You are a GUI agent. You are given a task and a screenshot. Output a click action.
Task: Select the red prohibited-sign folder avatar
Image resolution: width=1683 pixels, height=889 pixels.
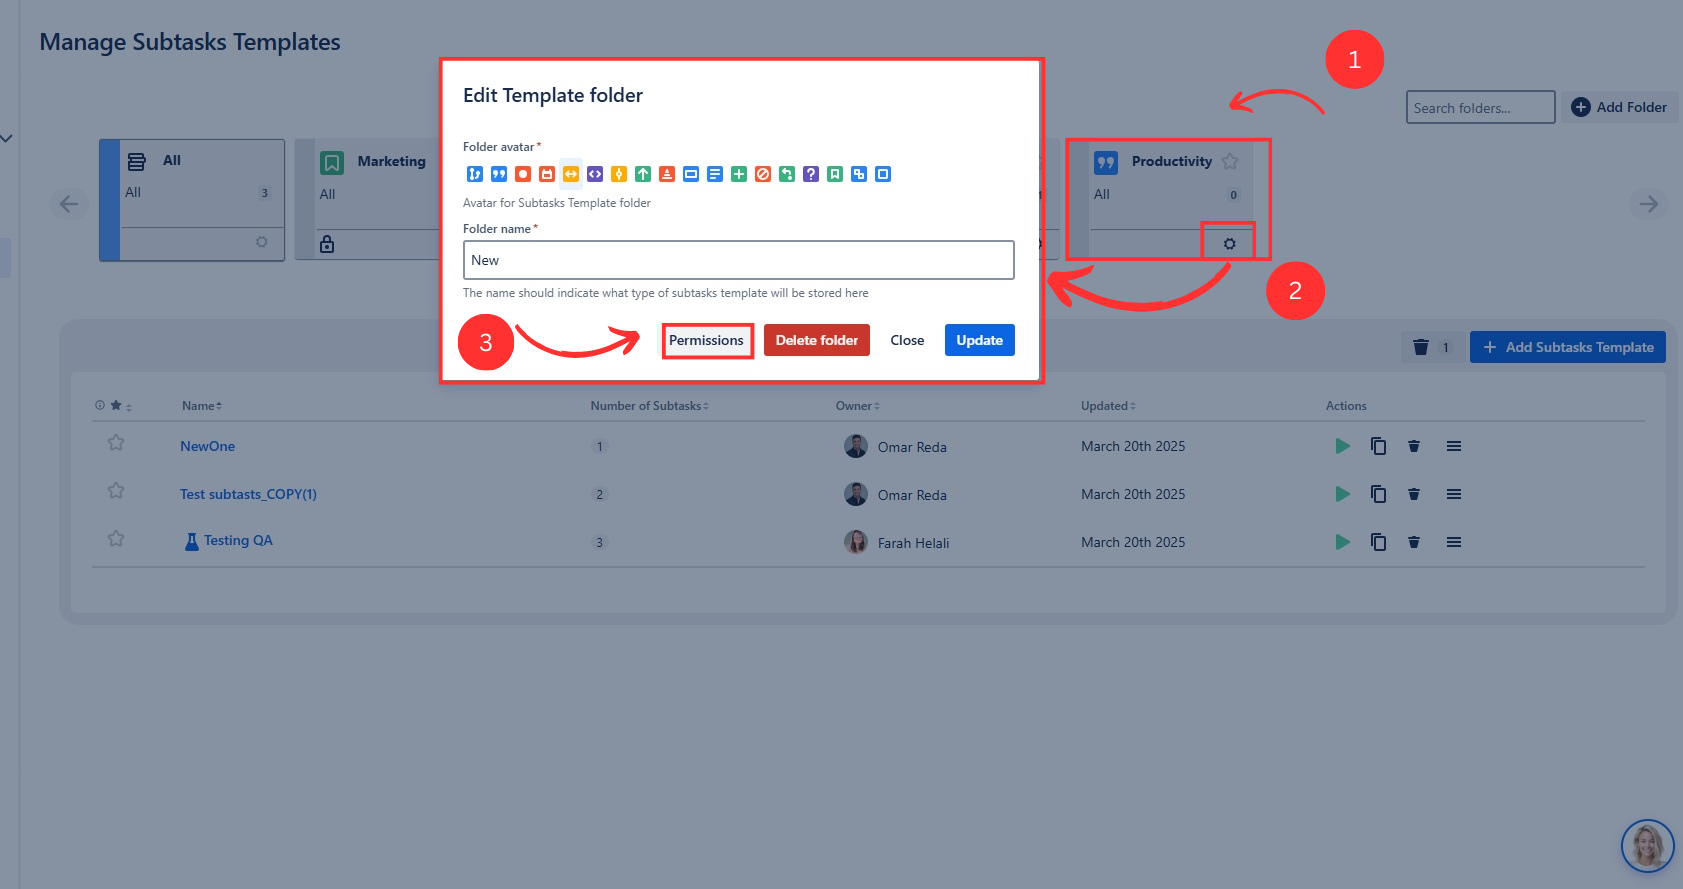(x=763, y=174)
